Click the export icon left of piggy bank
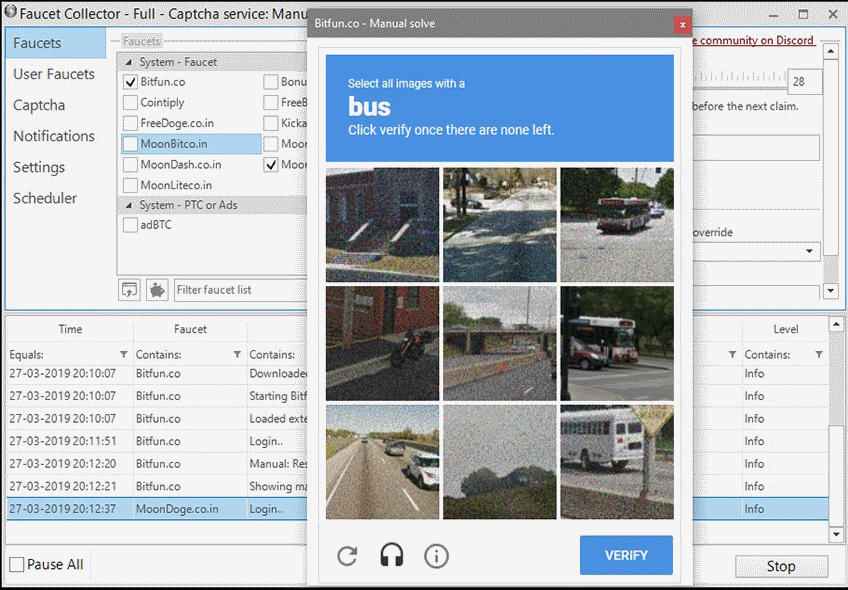 (129, 290)
